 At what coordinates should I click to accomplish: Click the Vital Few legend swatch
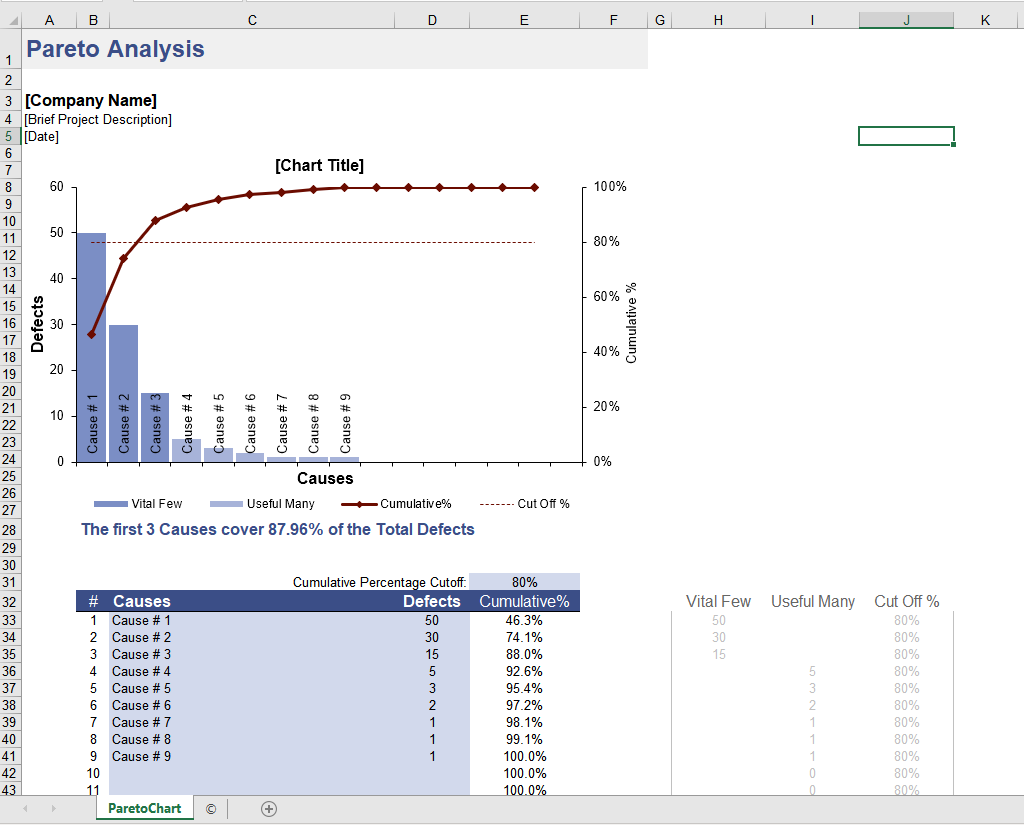coord(110,504)
